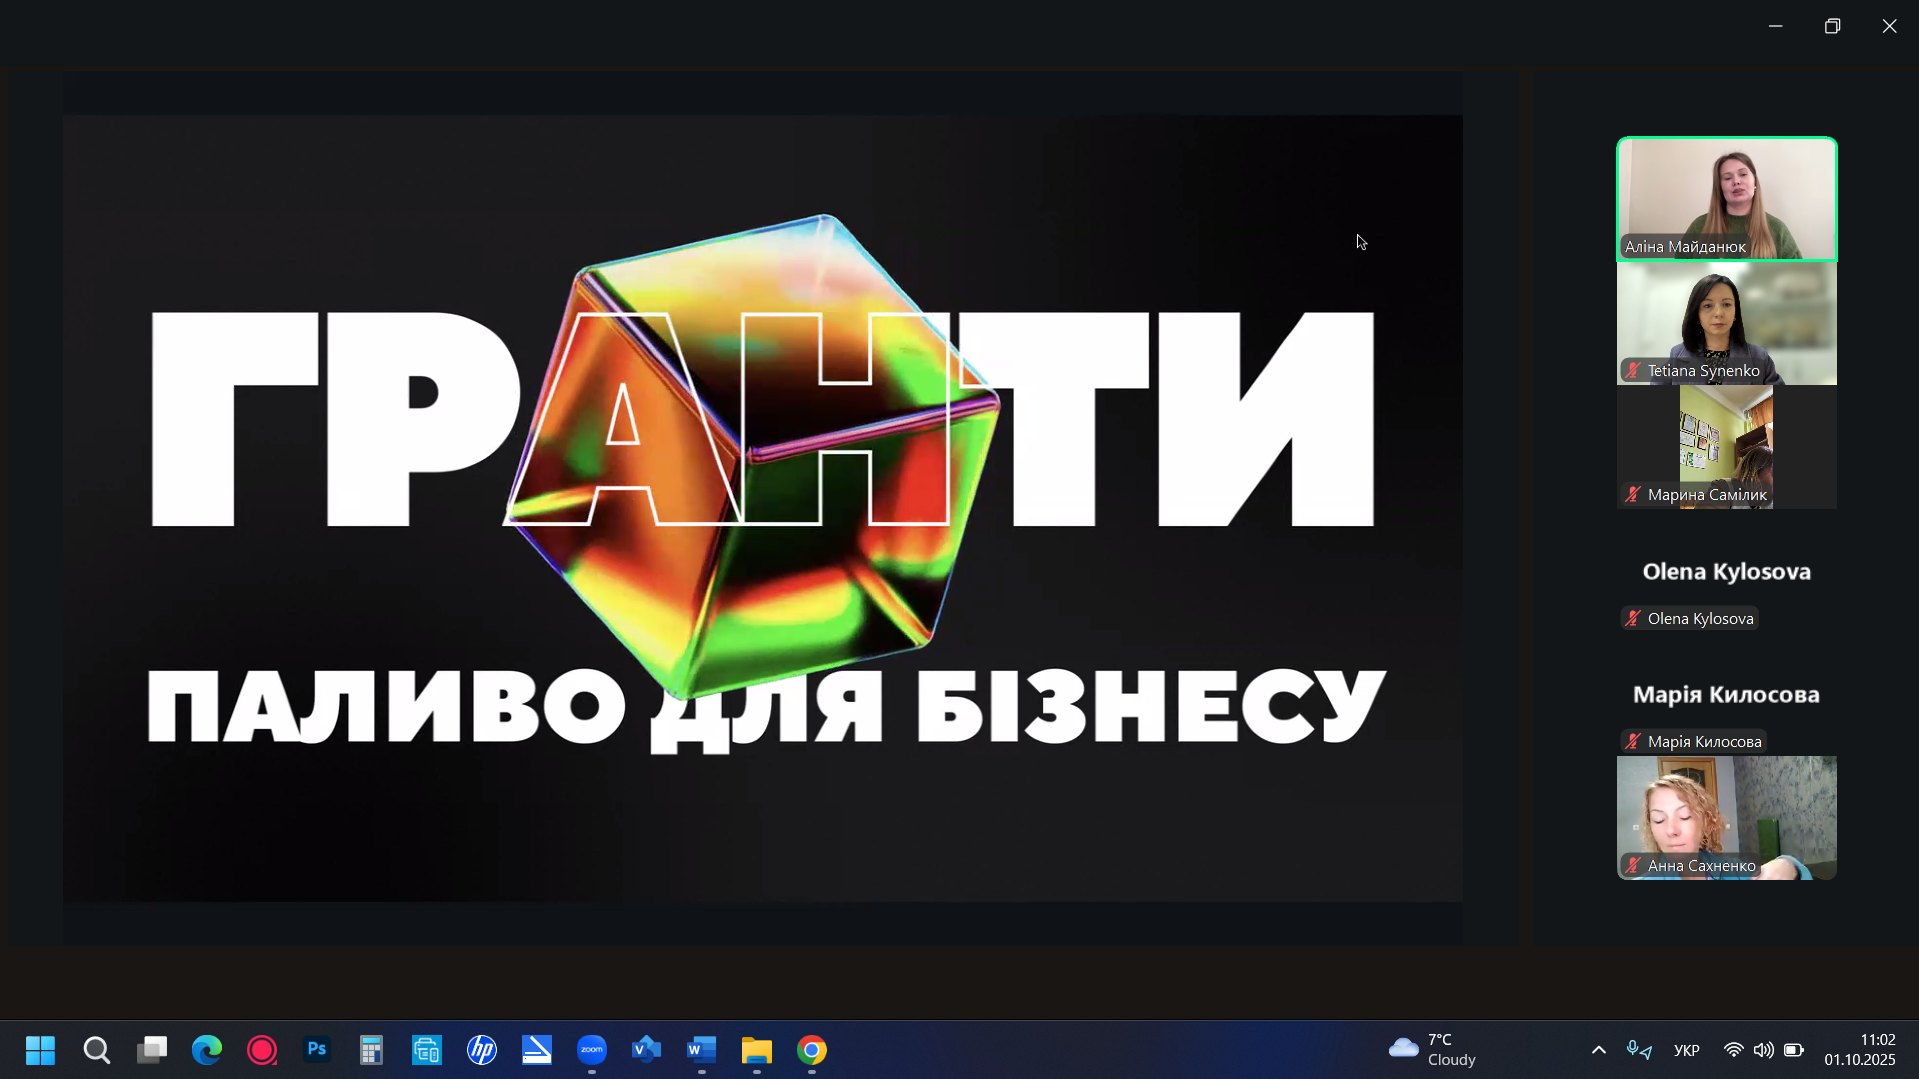Viewport: 1919px width, 1079px height.
Task: Open the Cloudy weather widget
Action: (1432, 1050)
